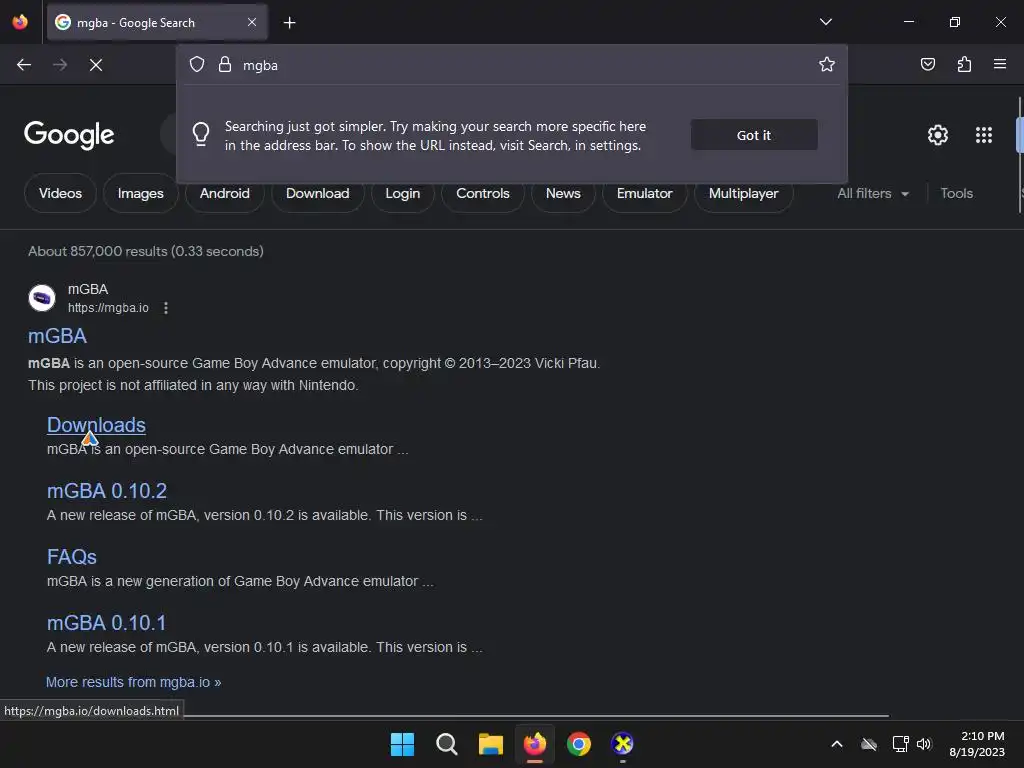Apply the Android filter chip
Image resolution: width=1024 pixels, height=768 pixels.
225,193
